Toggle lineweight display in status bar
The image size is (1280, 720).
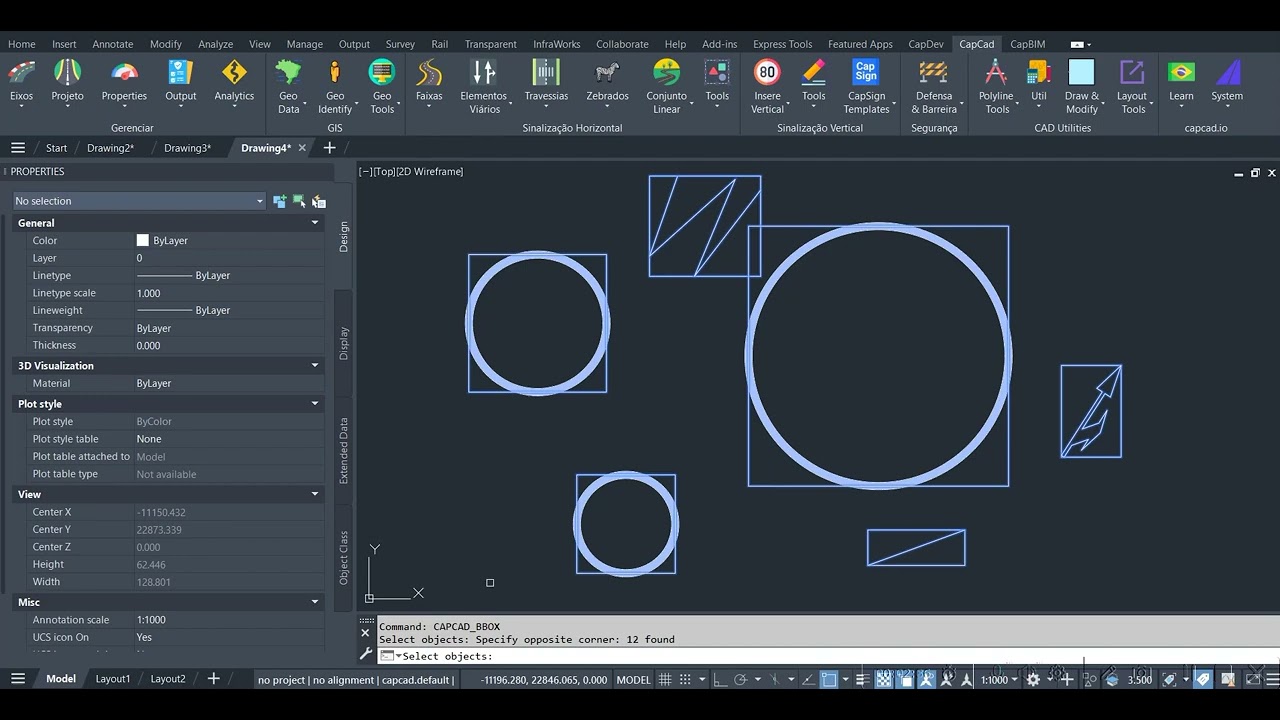[x=863, y=680]
